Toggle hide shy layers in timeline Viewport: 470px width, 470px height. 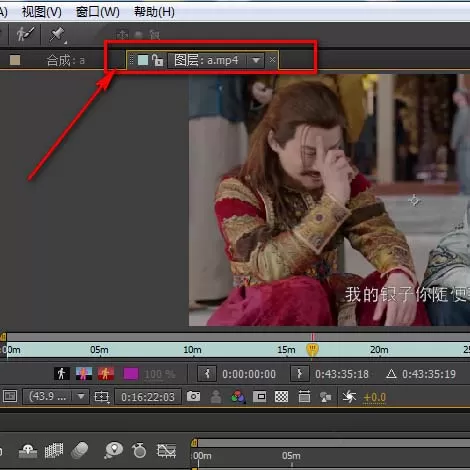(28, 451)
